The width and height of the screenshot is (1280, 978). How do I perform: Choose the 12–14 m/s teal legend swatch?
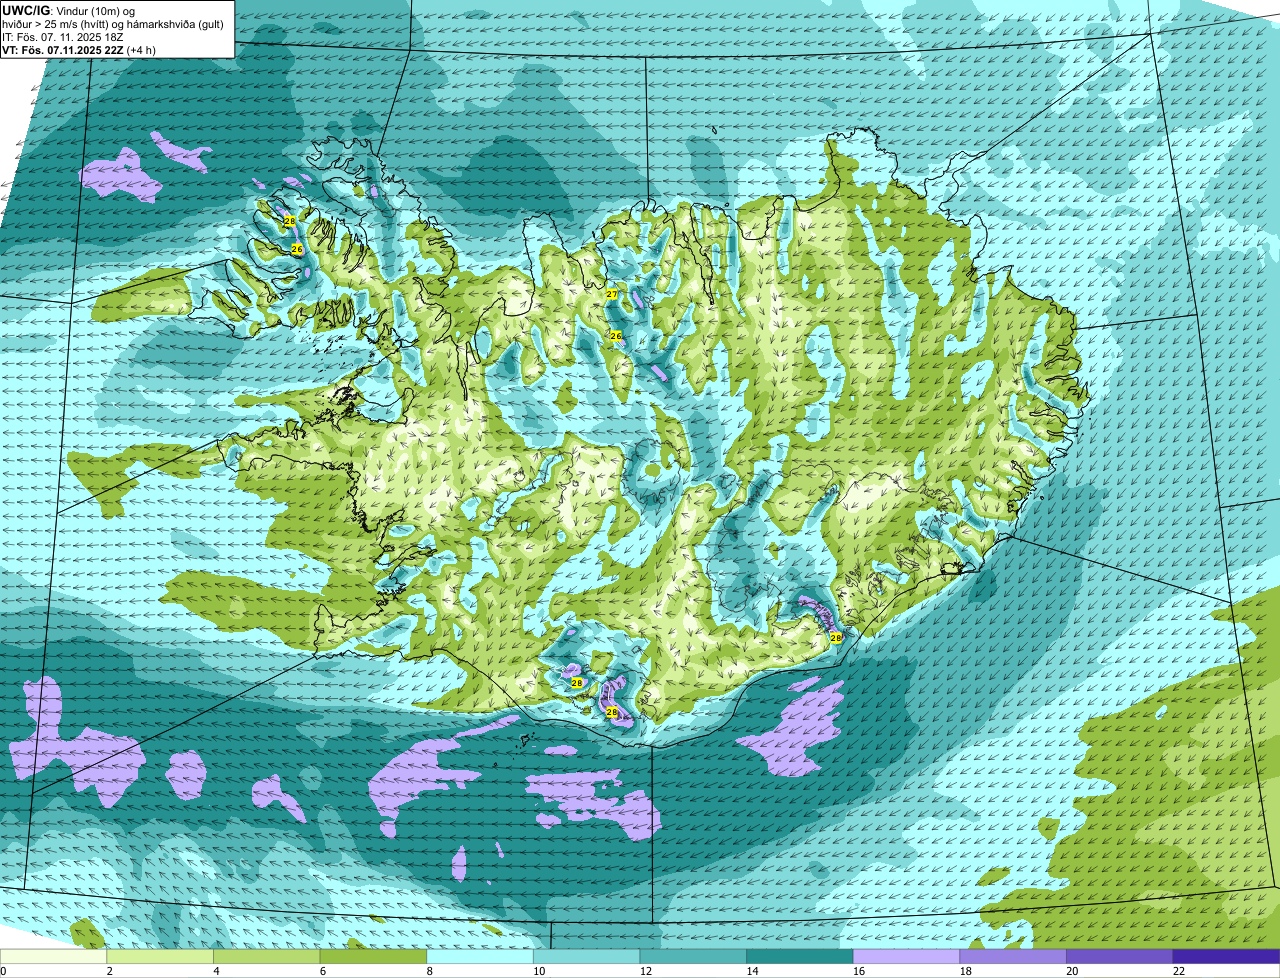tap(693, 957)
